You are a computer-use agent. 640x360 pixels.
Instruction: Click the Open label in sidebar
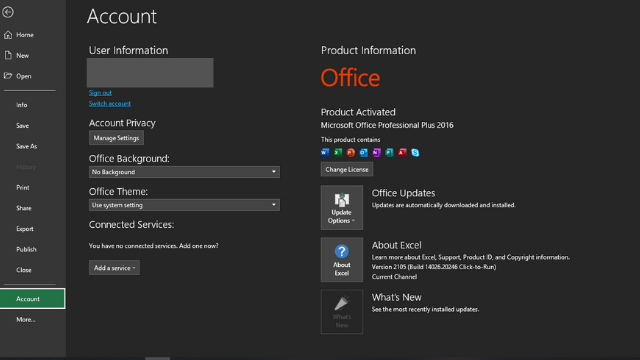(24, 76)
